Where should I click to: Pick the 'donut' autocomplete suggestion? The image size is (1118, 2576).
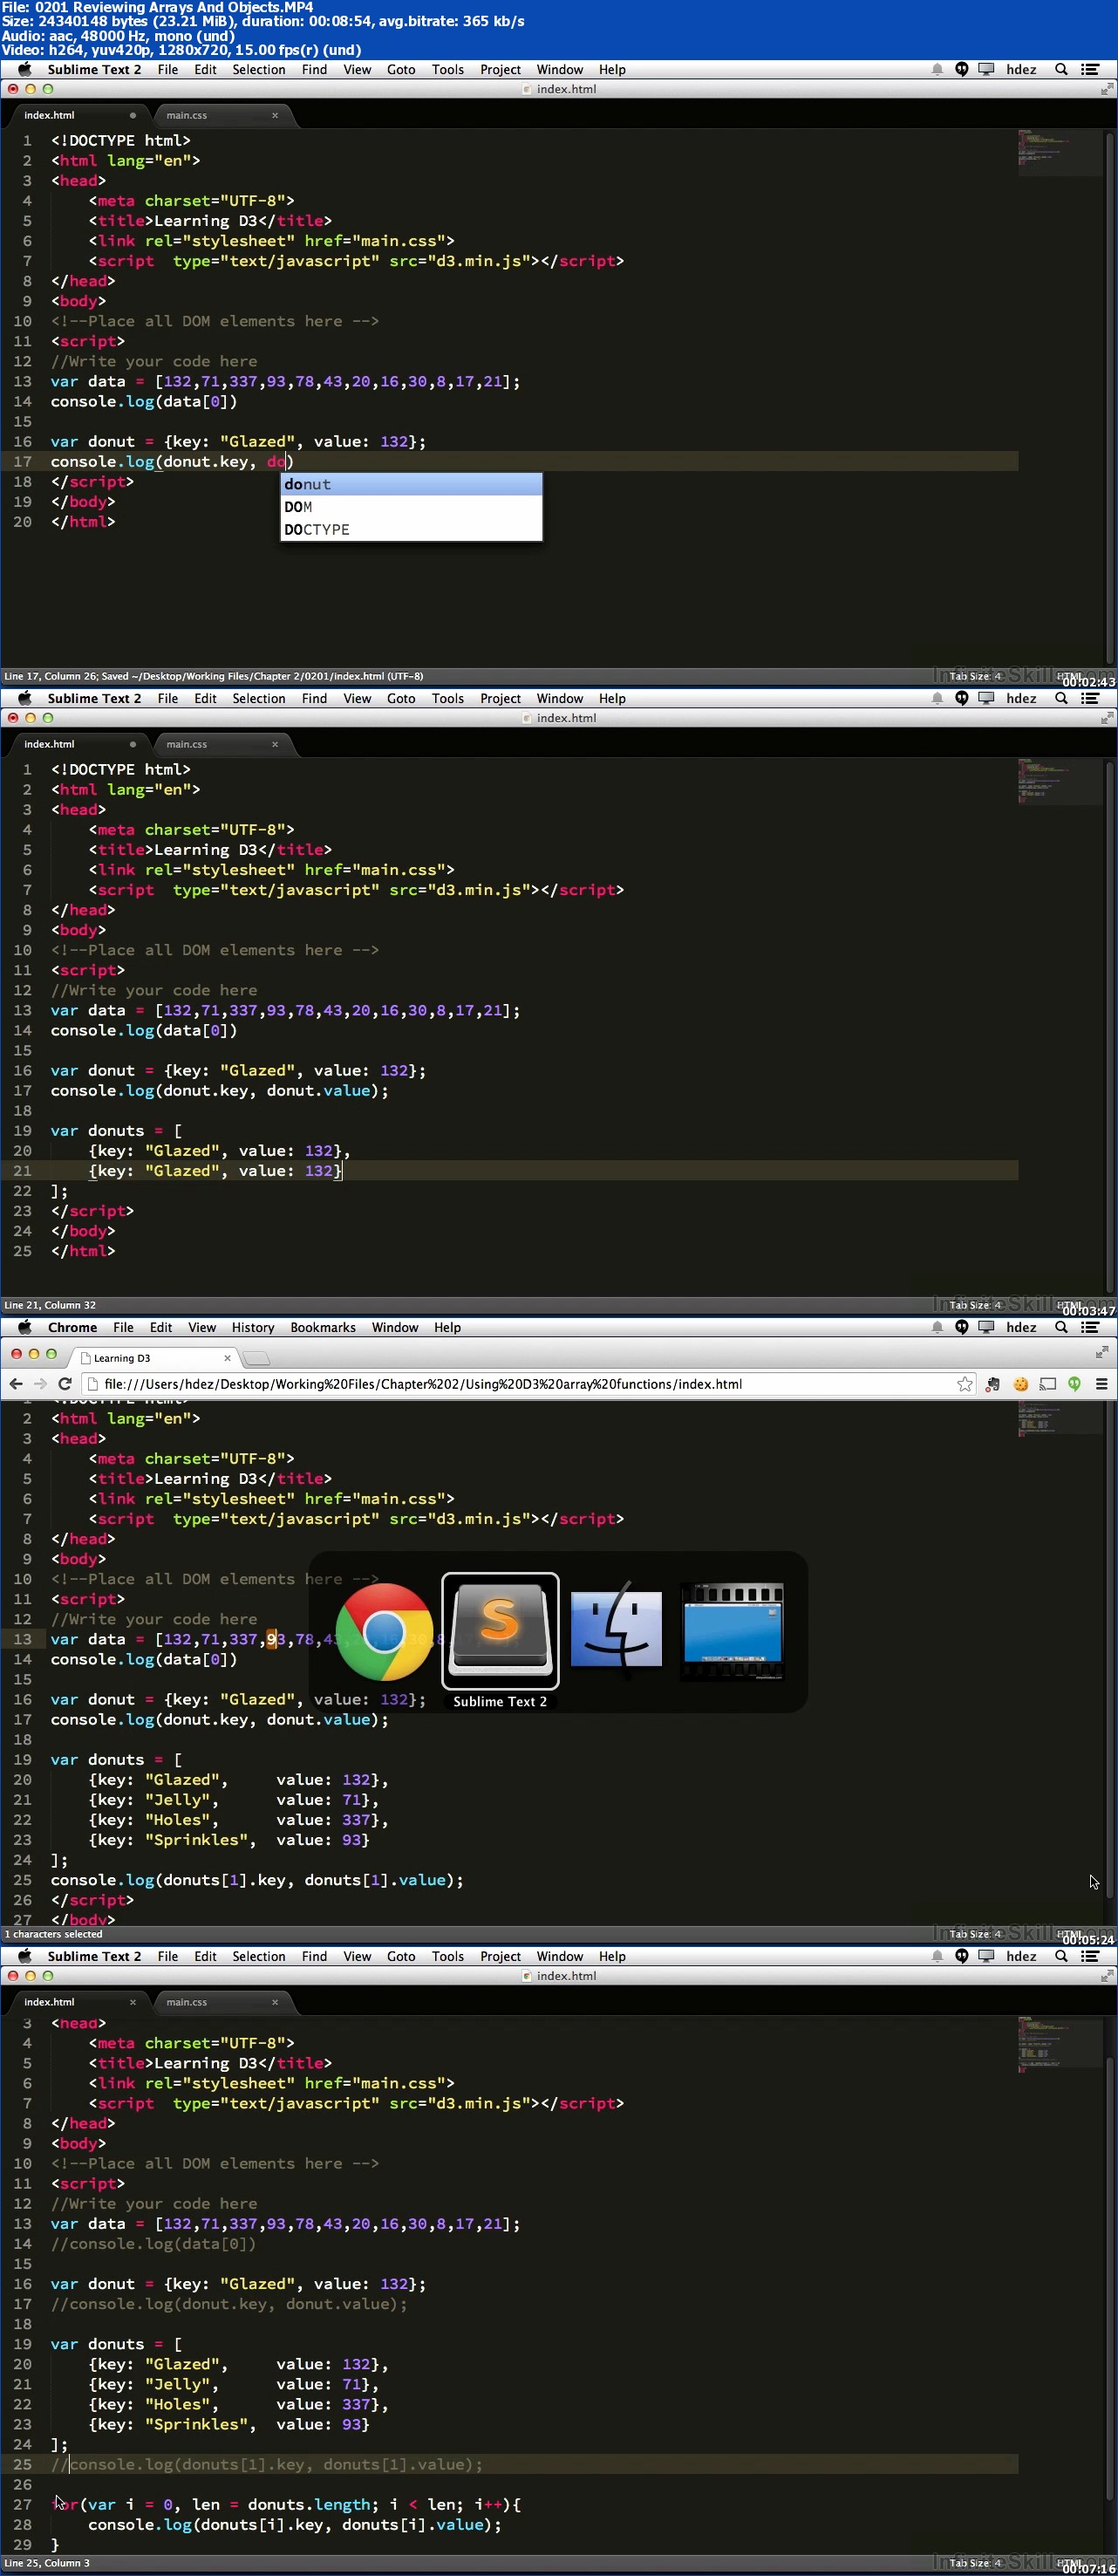click(411, 484)
